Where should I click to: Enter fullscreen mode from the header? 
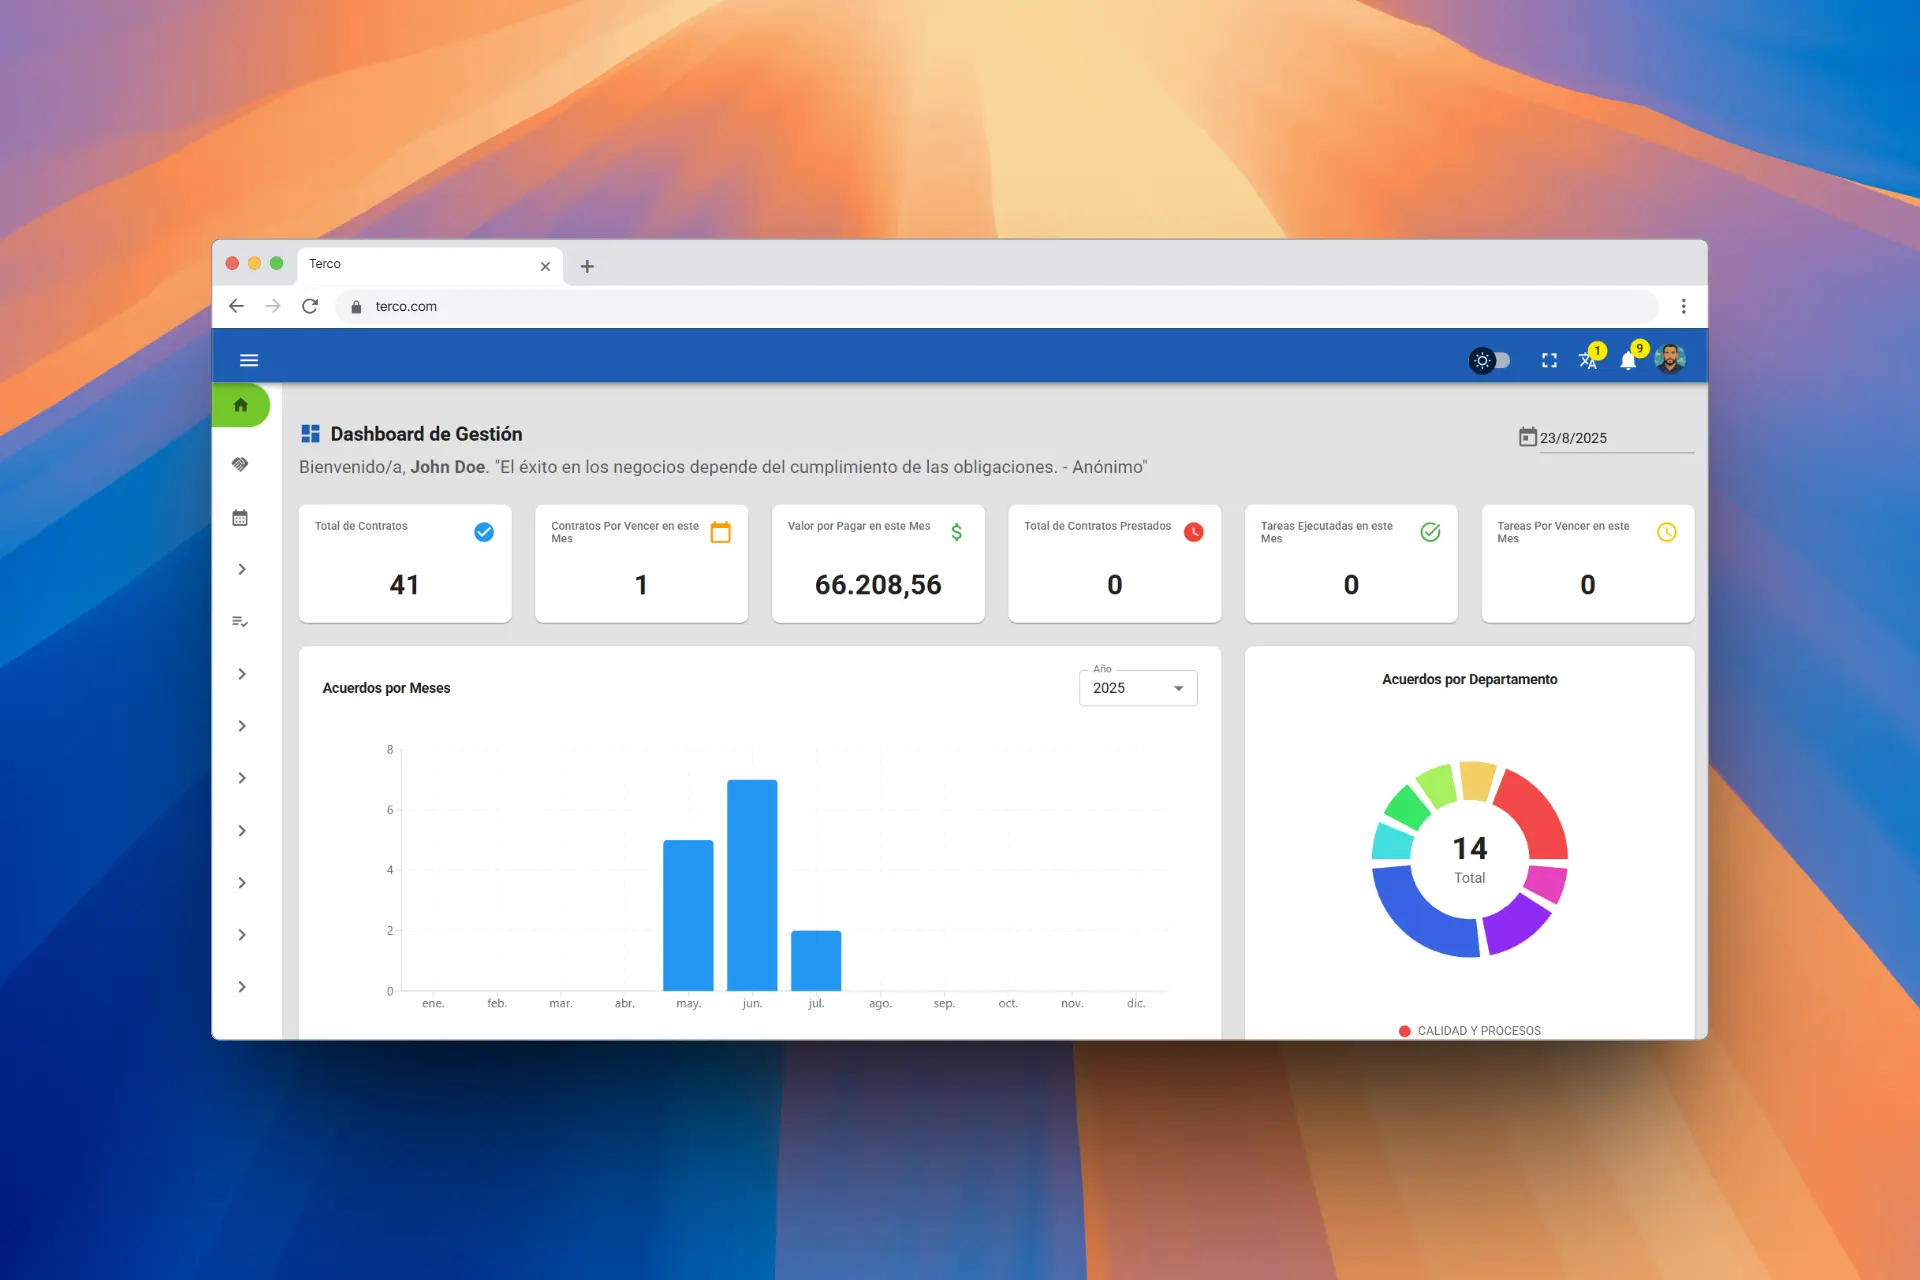pos(1549,360)
